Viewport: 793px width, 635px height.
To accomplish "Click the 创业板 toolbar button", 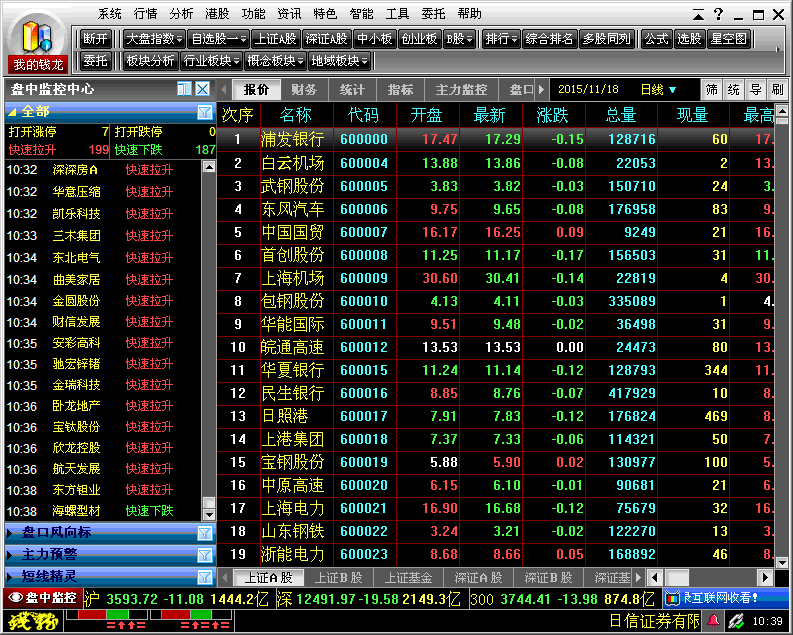I will [x=419, y=39].
